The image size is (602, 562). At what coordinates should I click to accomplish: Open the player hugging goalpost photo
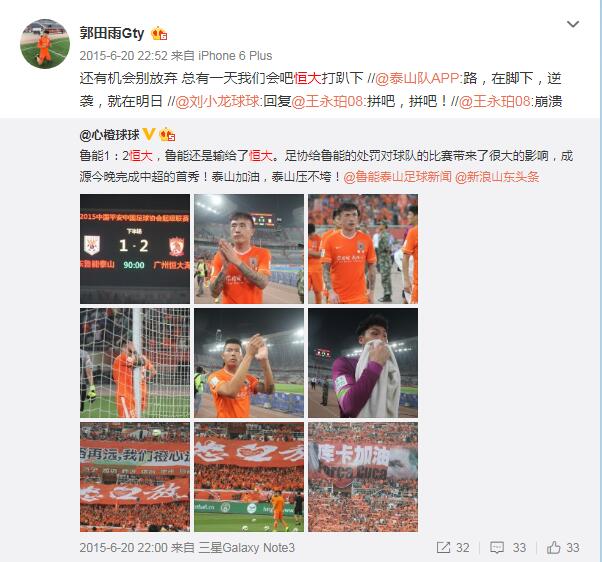[x=135, y=363]
